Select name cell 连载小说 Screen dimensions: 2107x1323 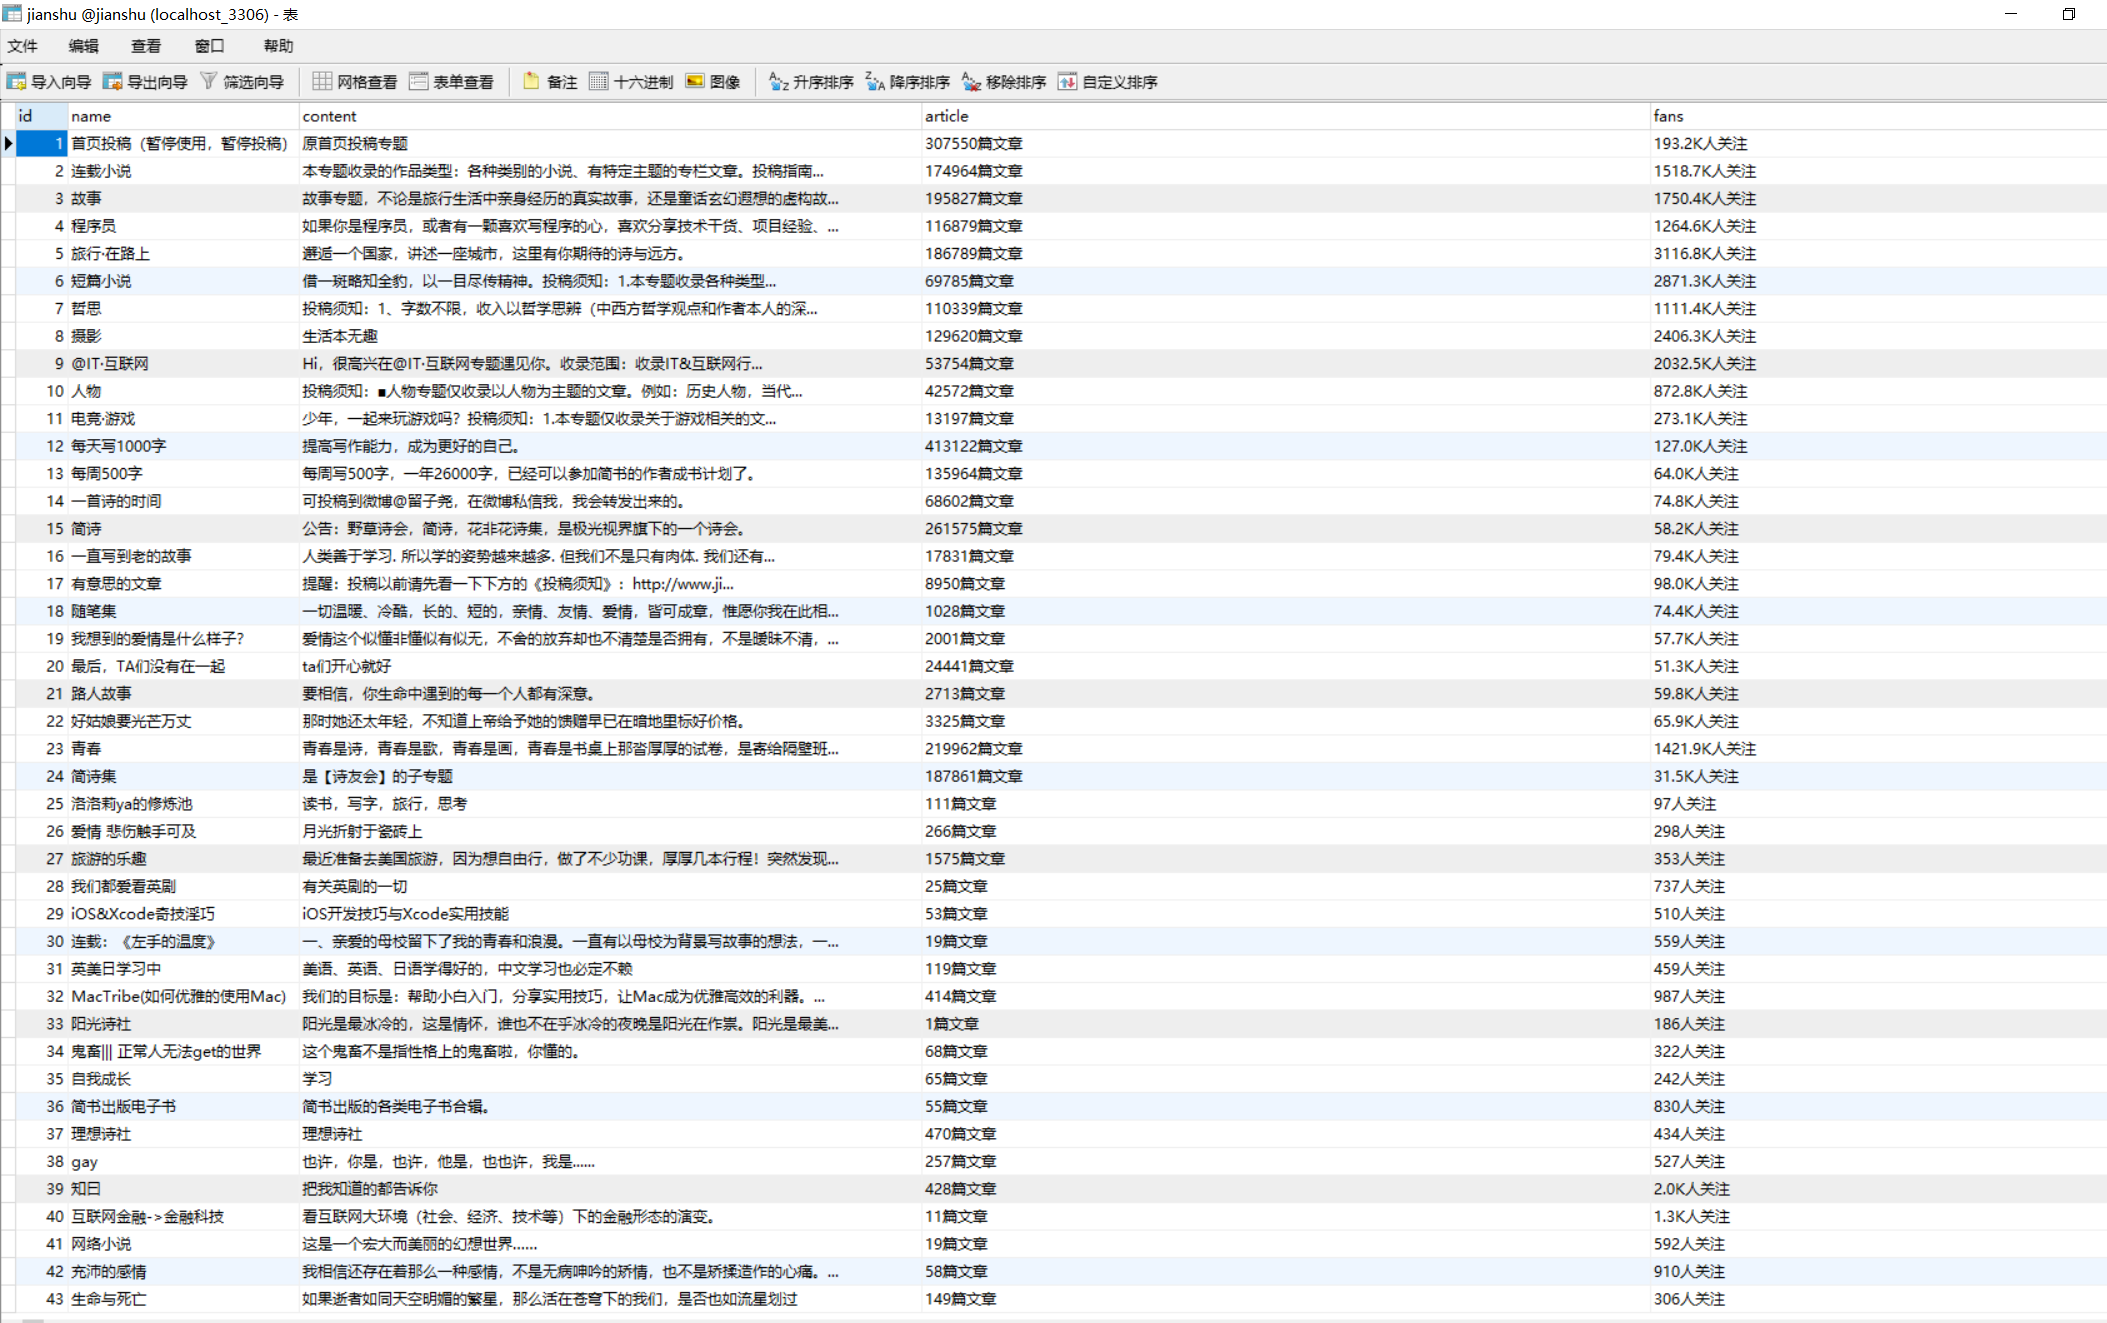tap(183, 171)
